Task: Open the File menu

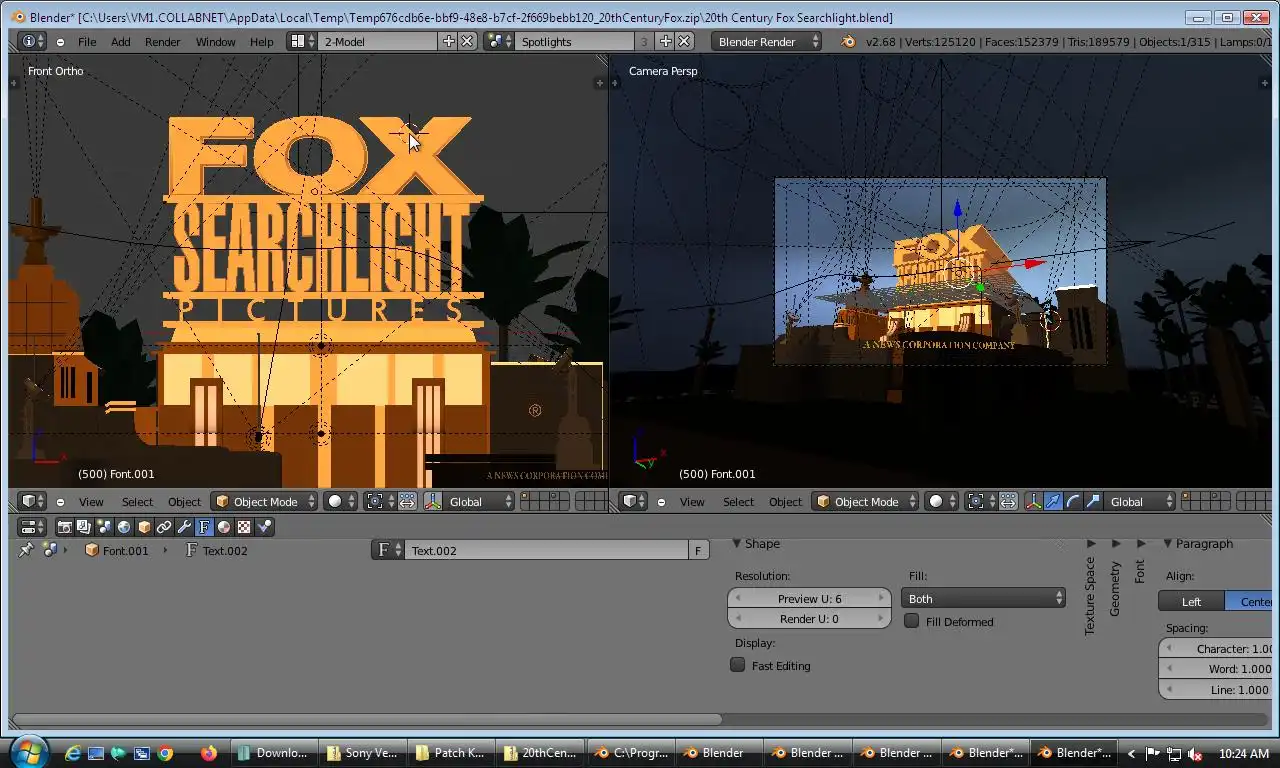Action: click(87, 42)
